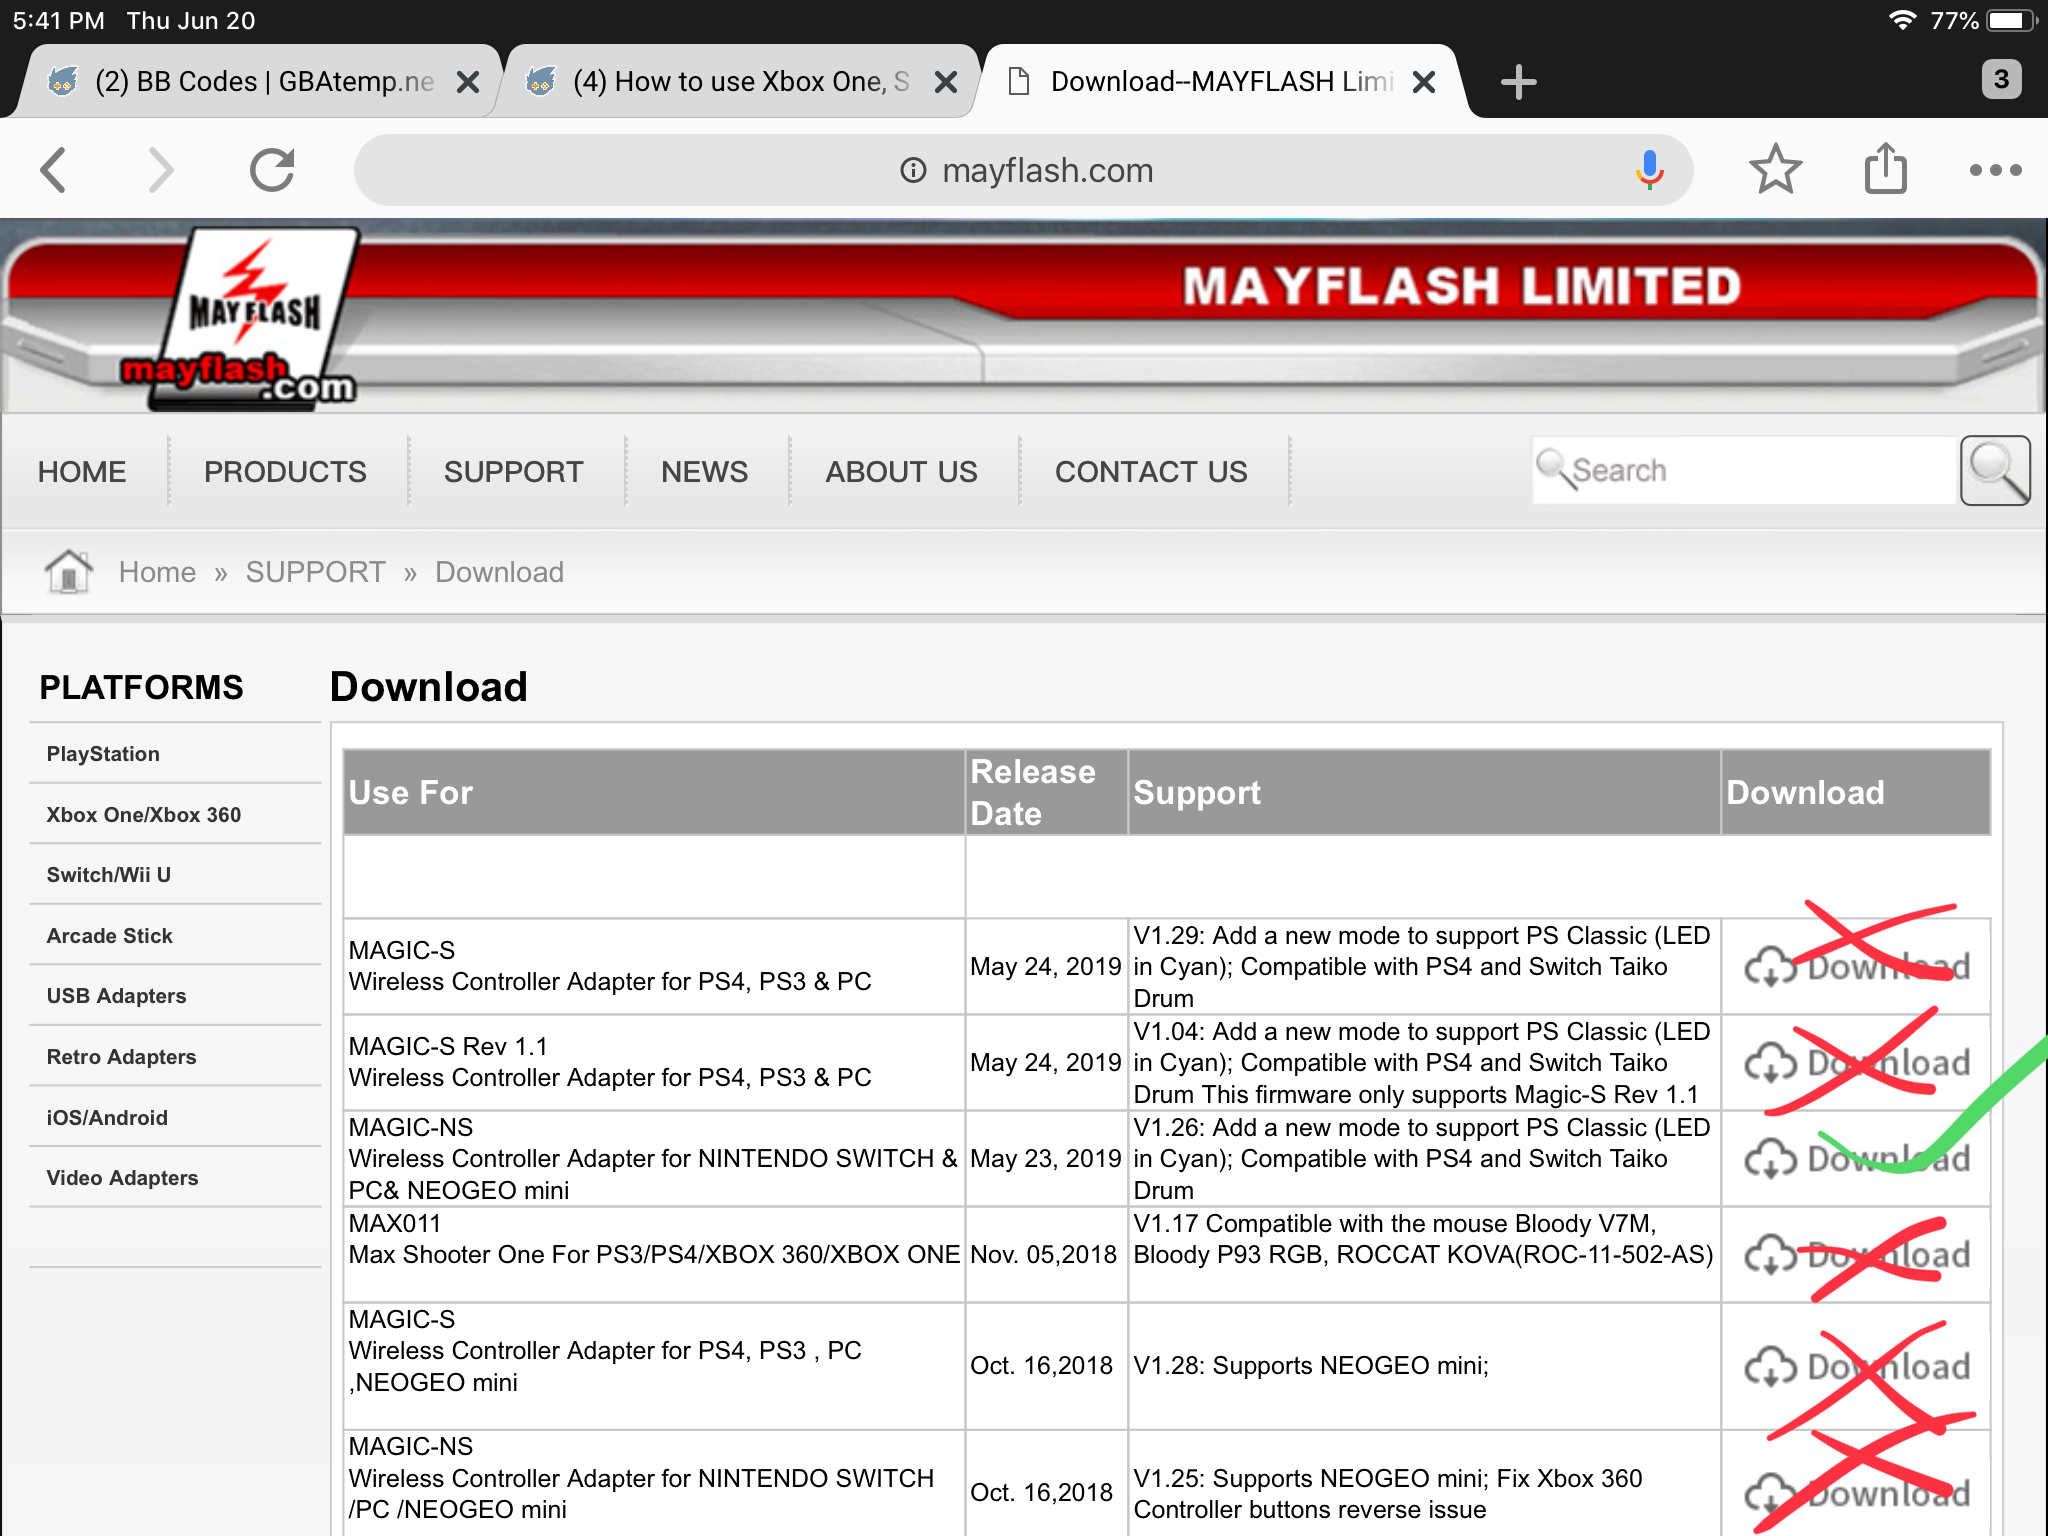The height and width of the screenshot is (1536, 2048).
Task: Download MAGIC-NS V1.25 firmware
Action: coord(1857,1493)
